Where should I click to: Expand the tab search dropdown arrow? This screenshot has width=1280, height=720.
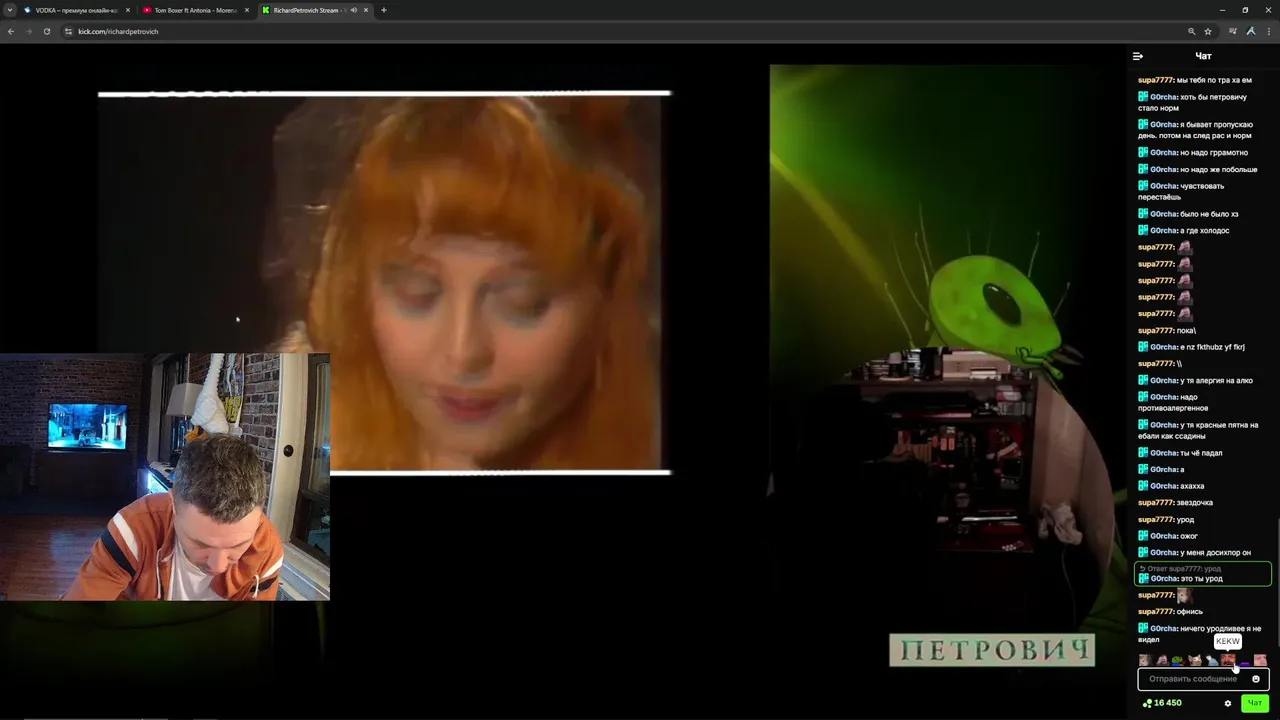click(x=9, y=10)
